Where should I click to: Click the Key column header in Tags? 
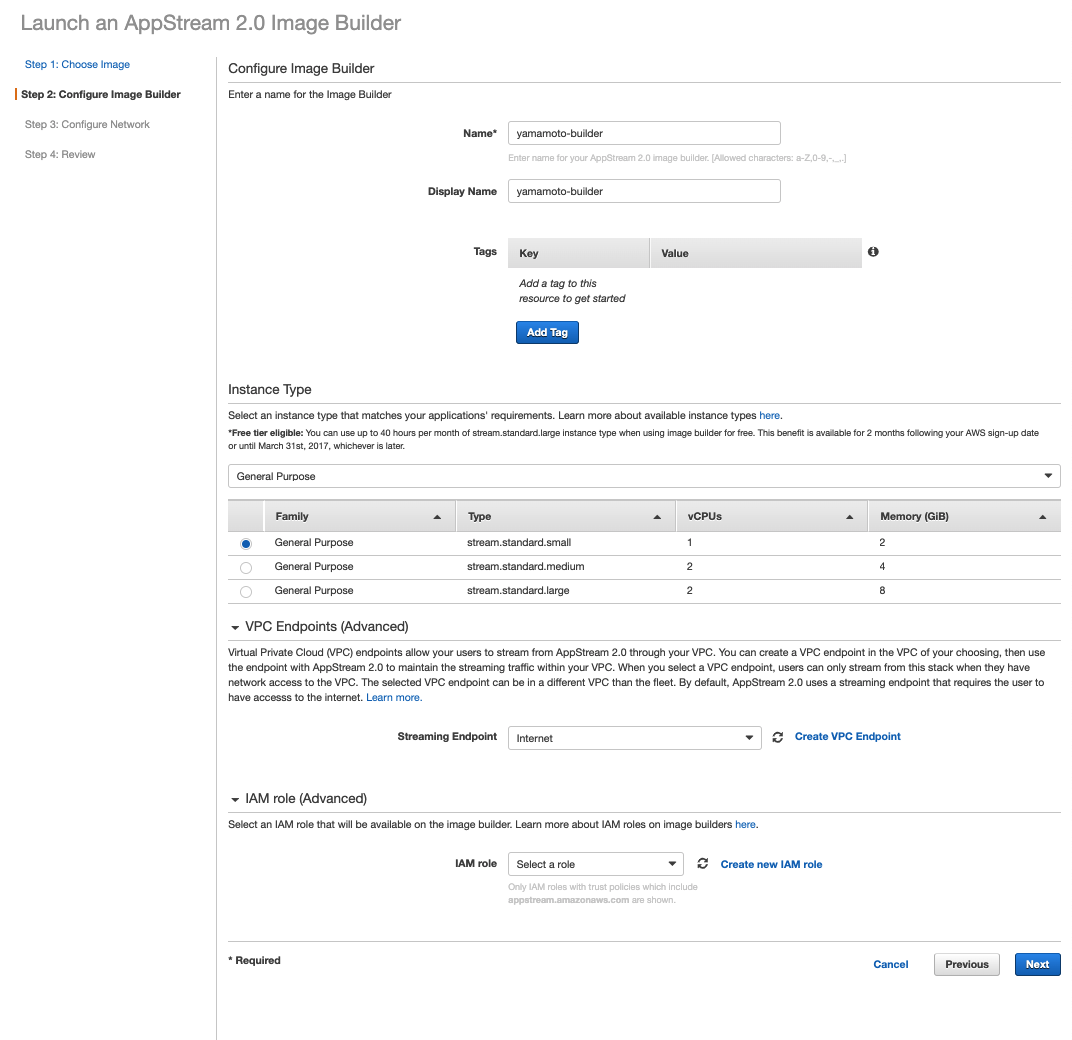click(x=578, y=253)
